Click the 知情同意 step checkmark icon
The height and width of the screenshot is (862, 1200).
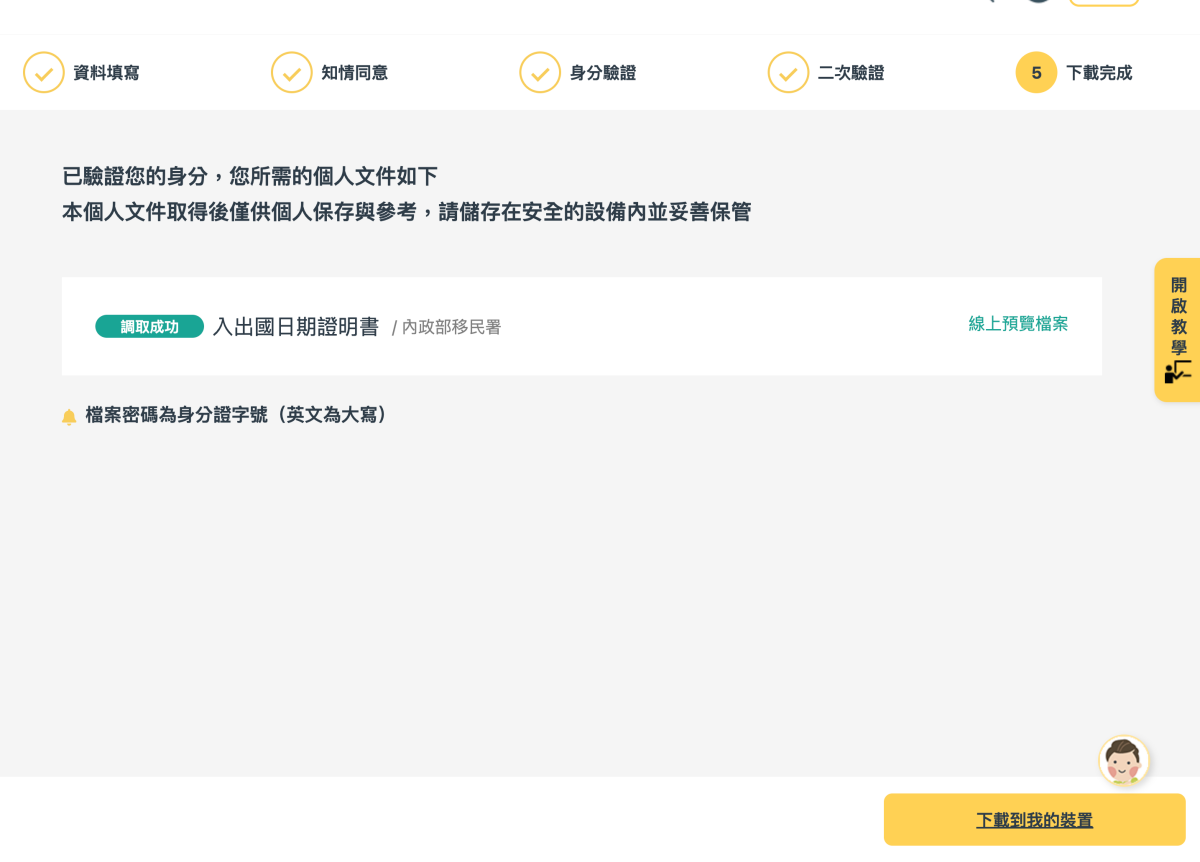point(292,73)
